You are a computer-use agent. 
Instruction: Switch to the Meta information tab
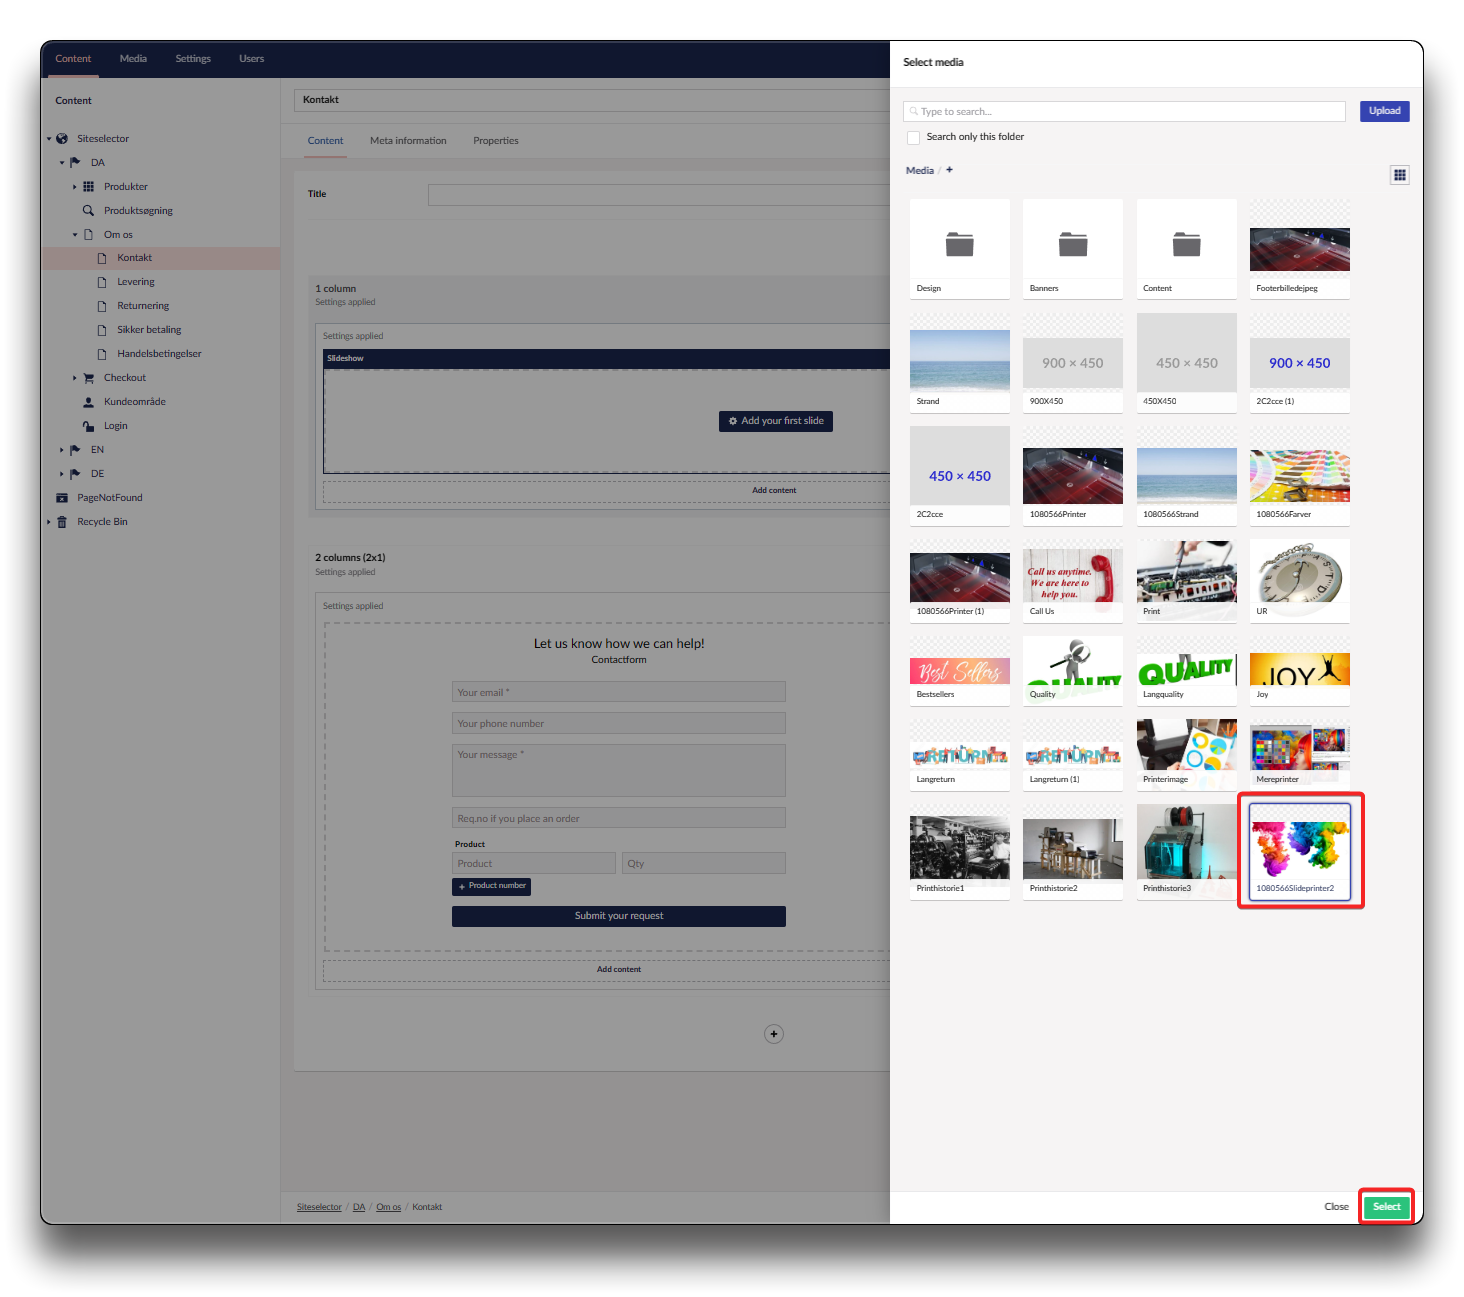pos(408,141)
